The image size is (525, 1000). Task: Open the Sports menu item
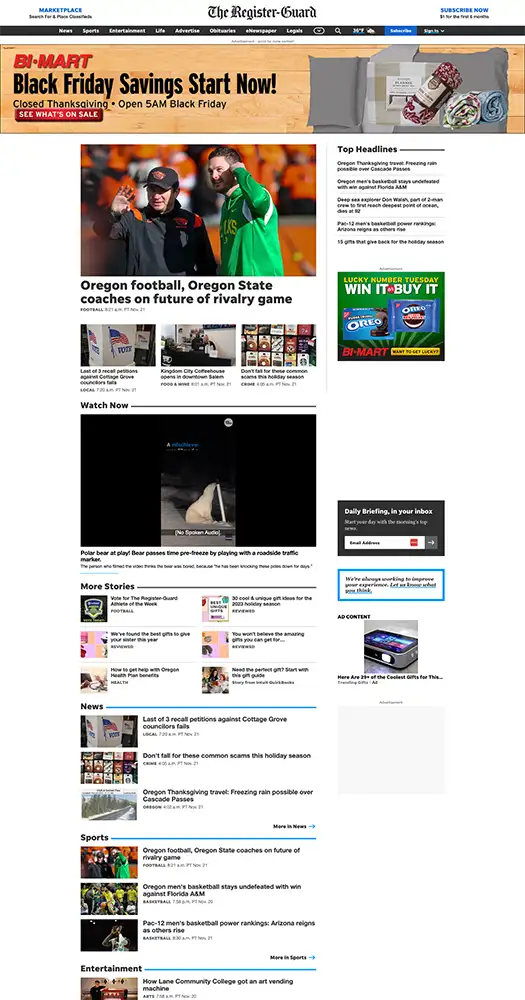[91, 31]
